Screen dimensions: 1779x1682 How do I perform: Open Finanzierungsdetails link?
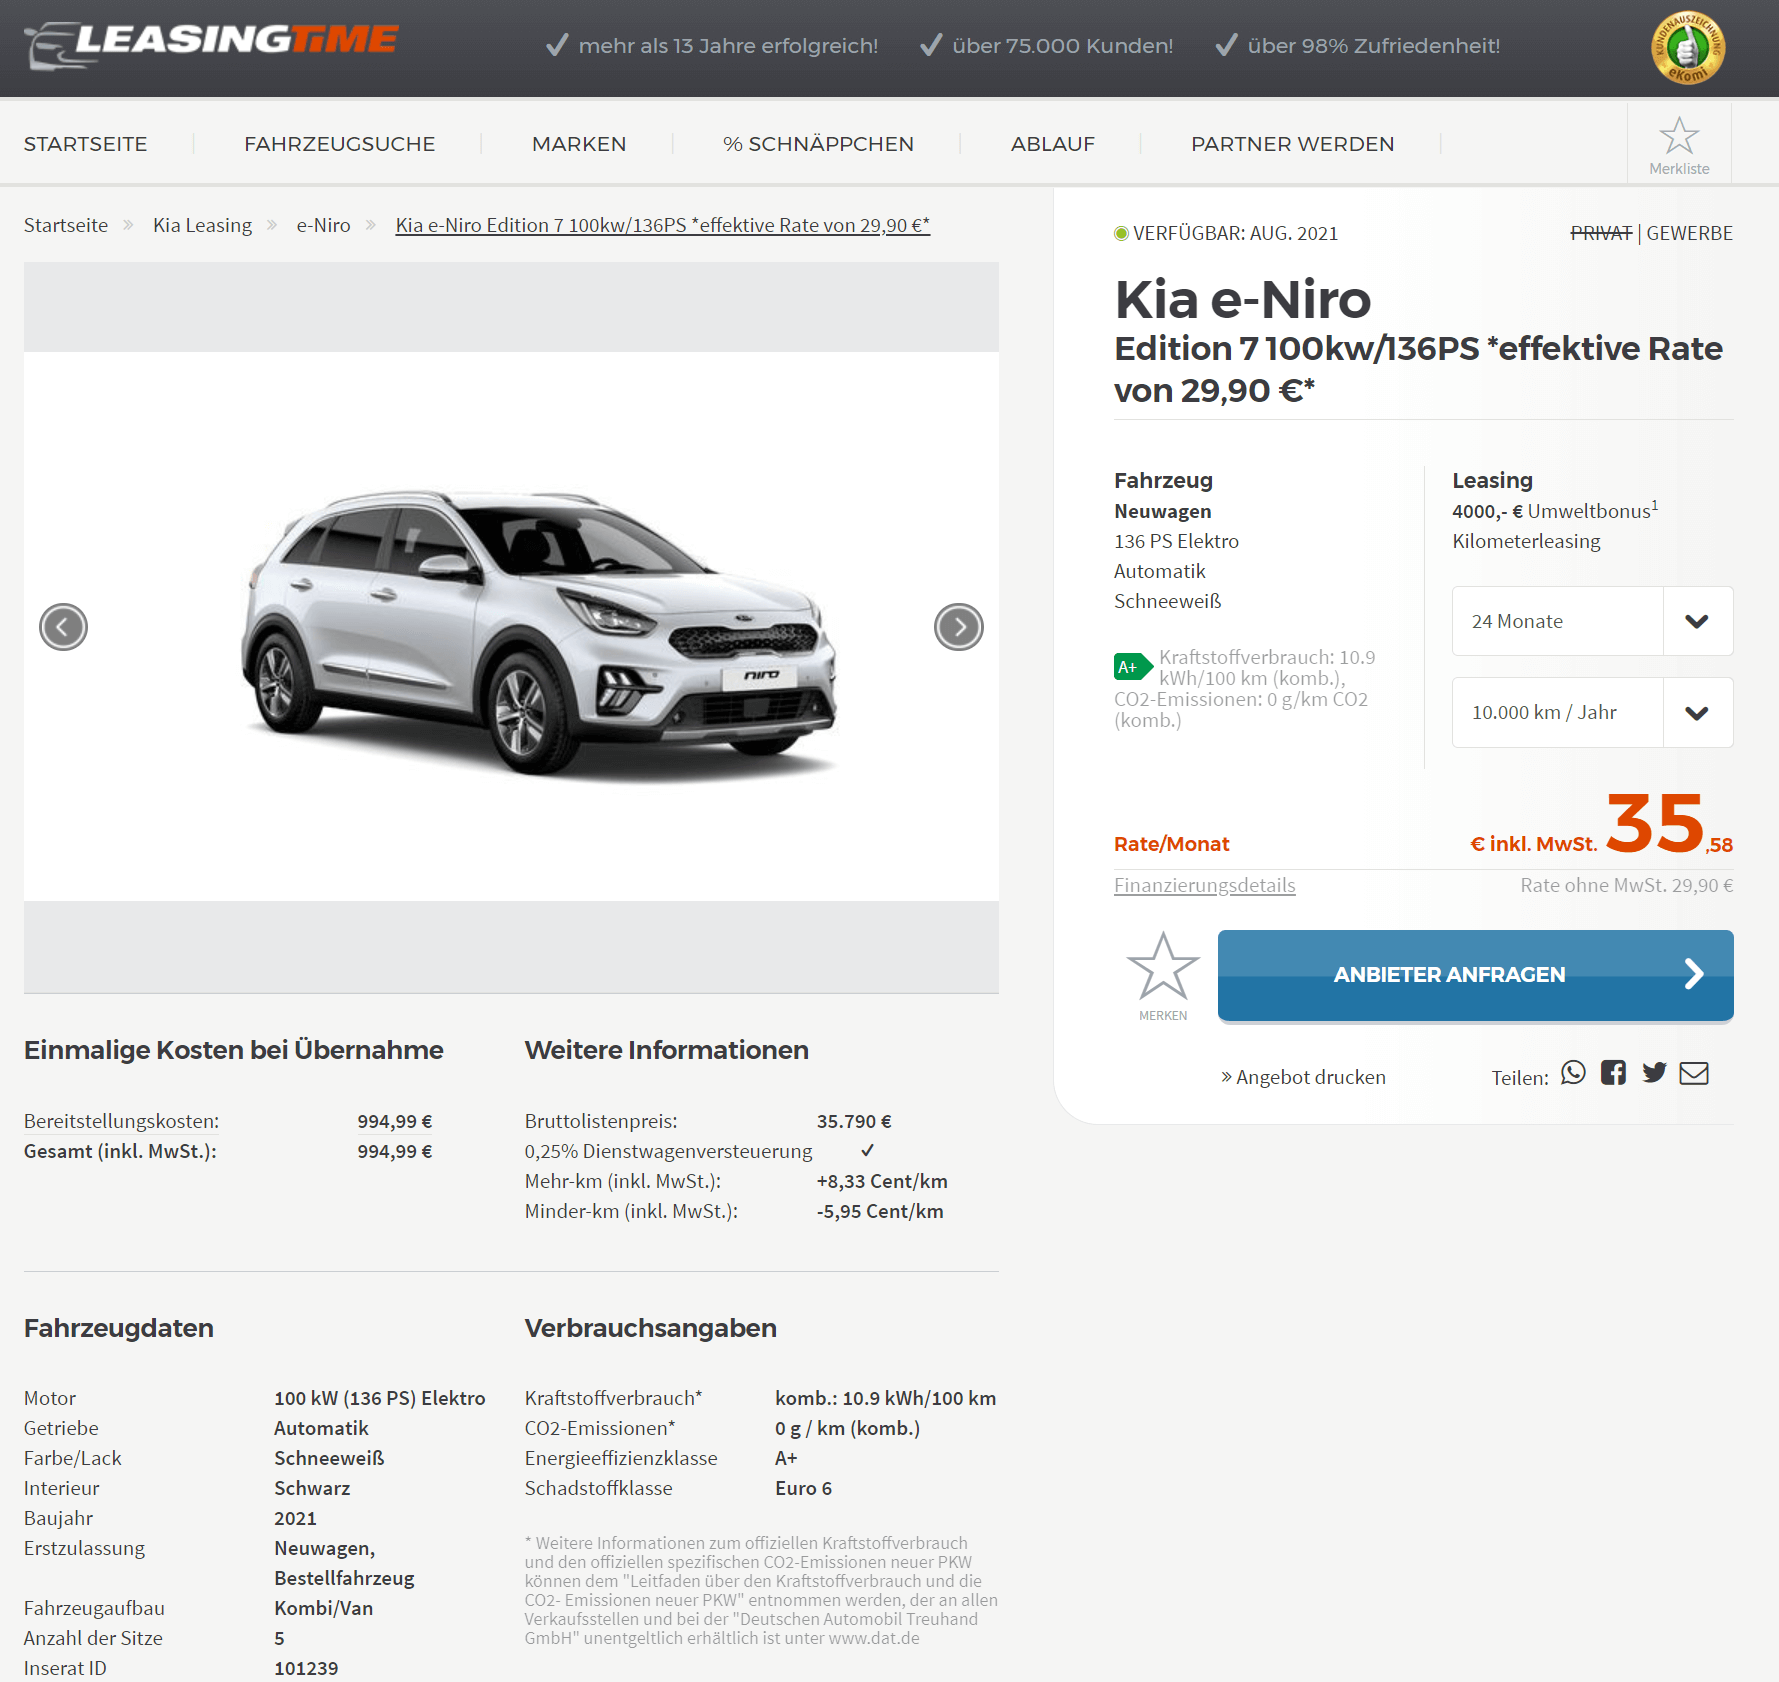[x=1204, y=885]
